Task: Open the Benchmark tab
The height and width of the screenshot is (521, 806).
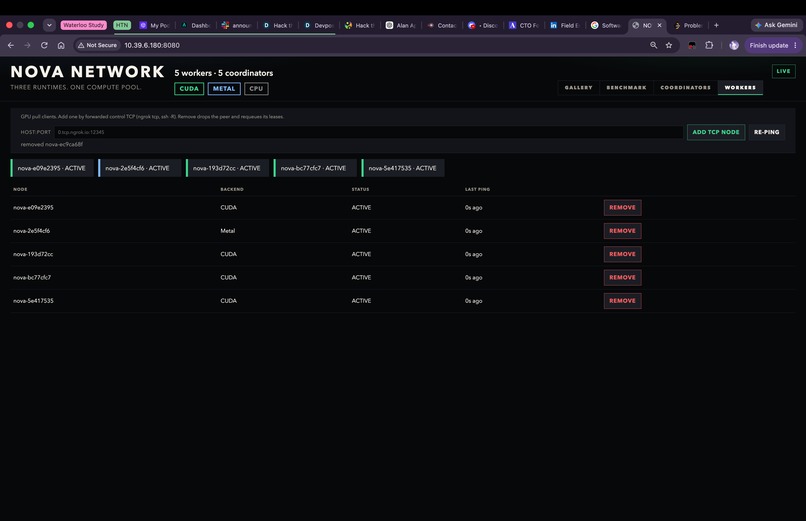Action: click(x=626, y=88)
